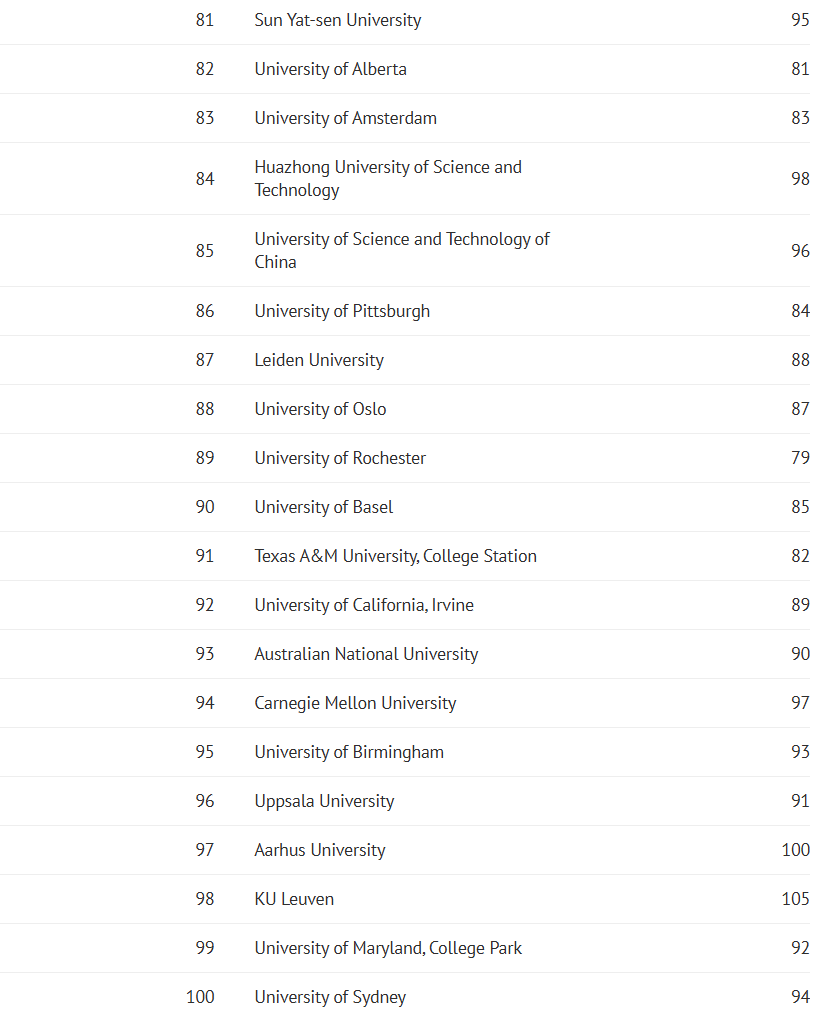The width and height of the screenshot is (815, 1010).
Task: Open the Sun Yat-sen University entry
Action: [x=338, y=20]
